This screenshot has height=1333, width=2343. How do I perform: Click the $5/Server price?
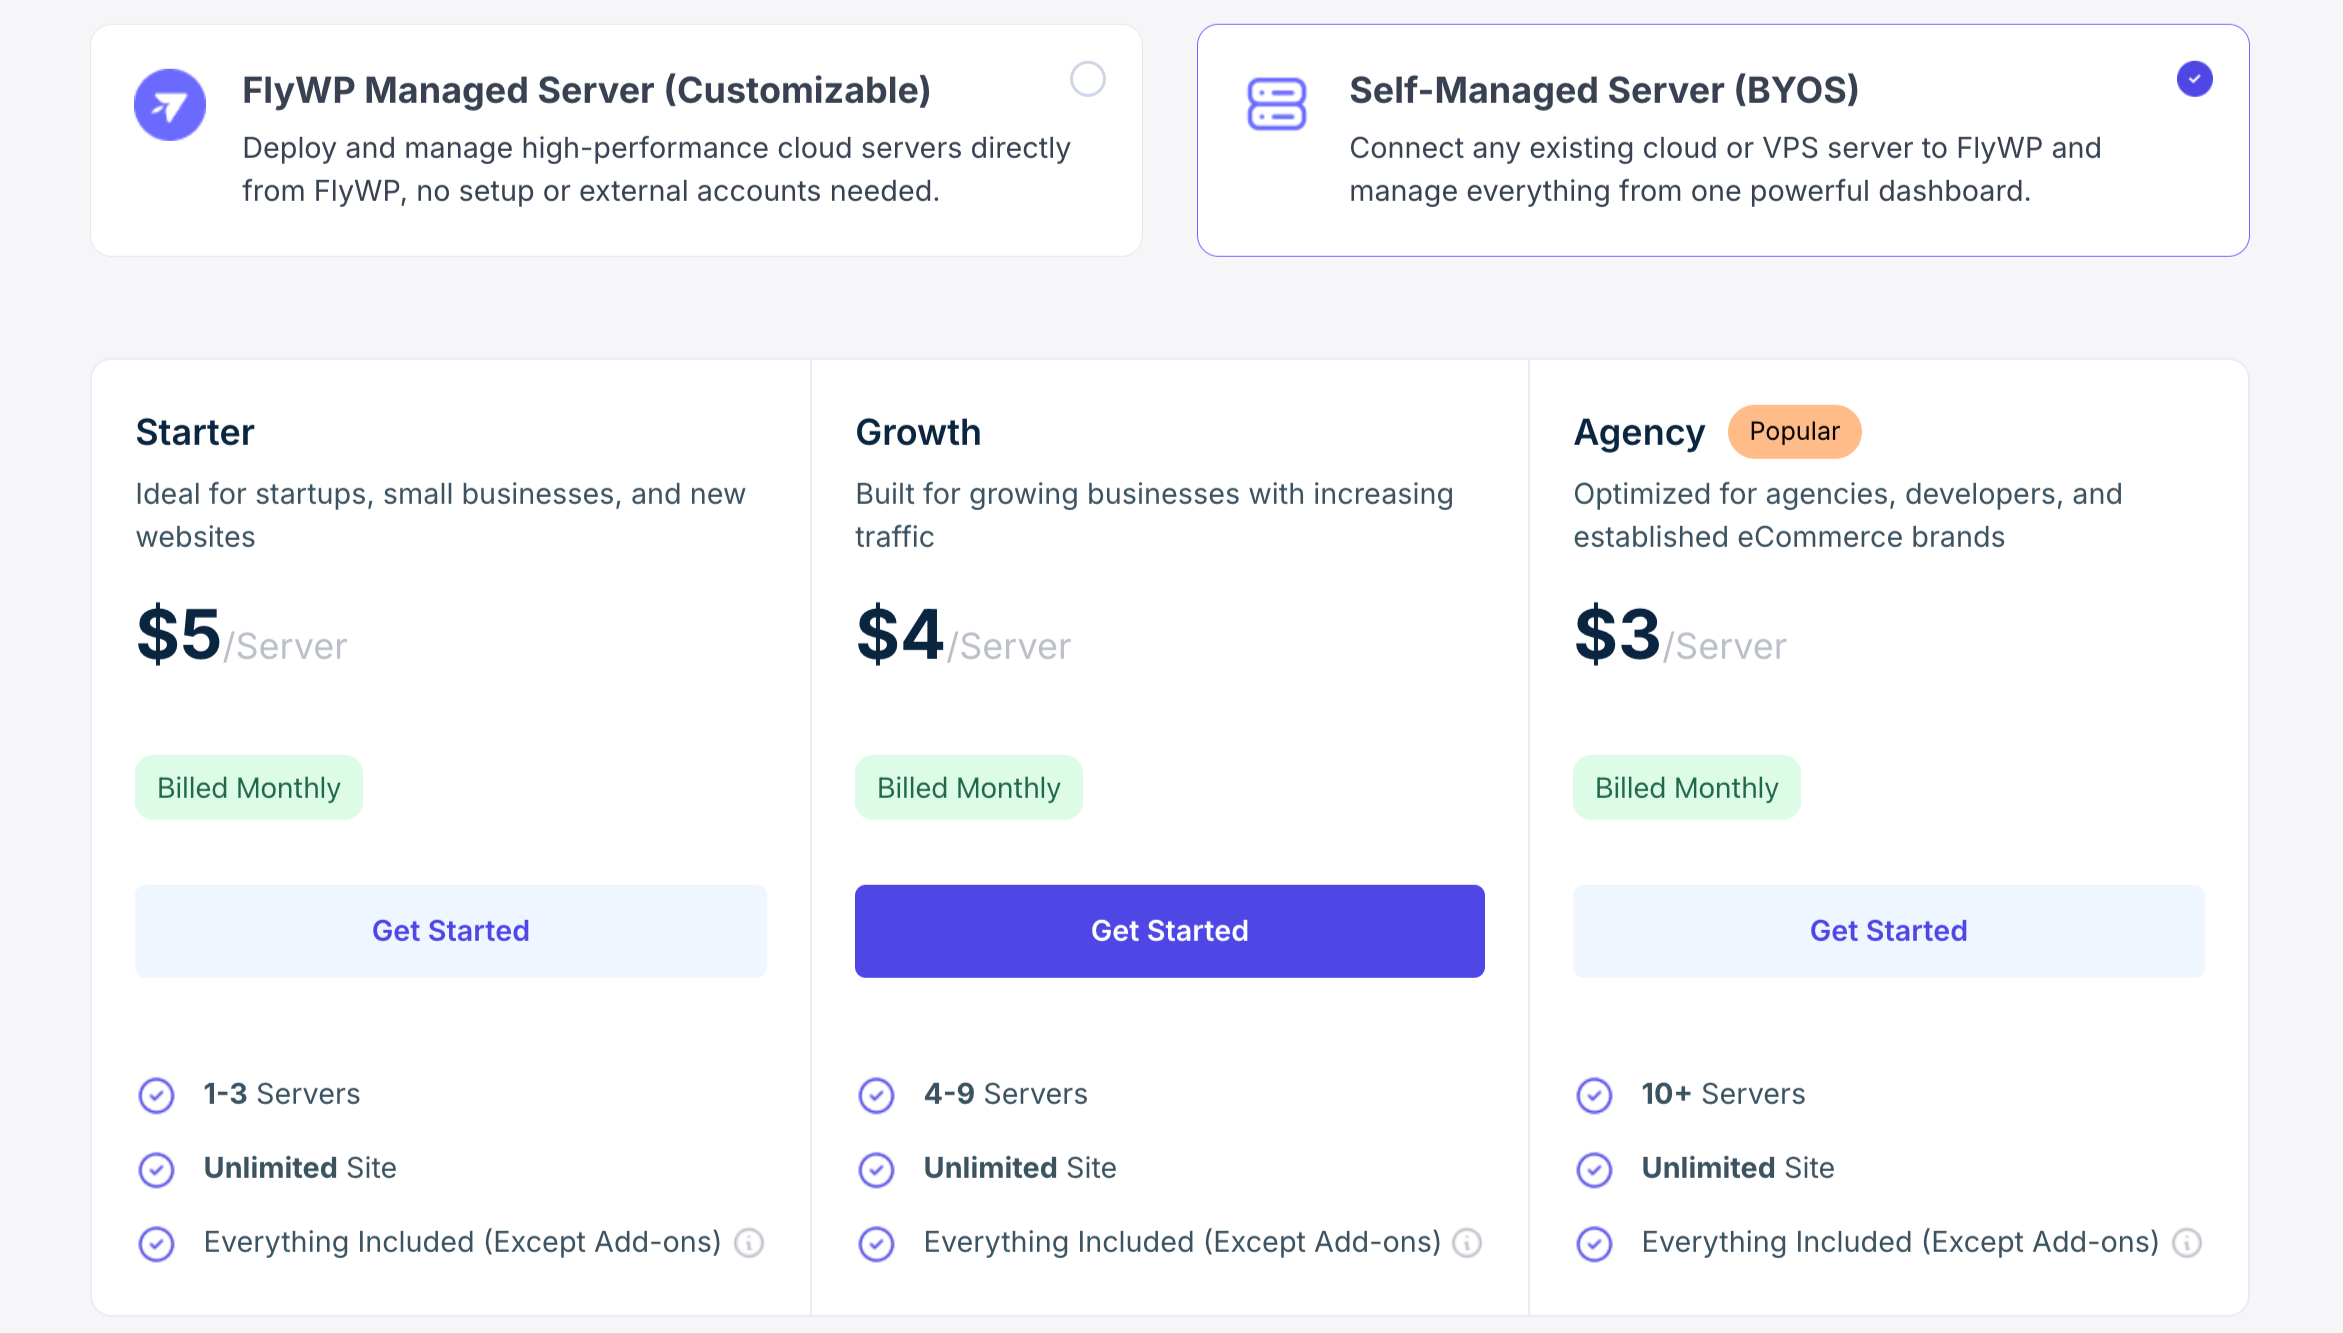point(242,635)
